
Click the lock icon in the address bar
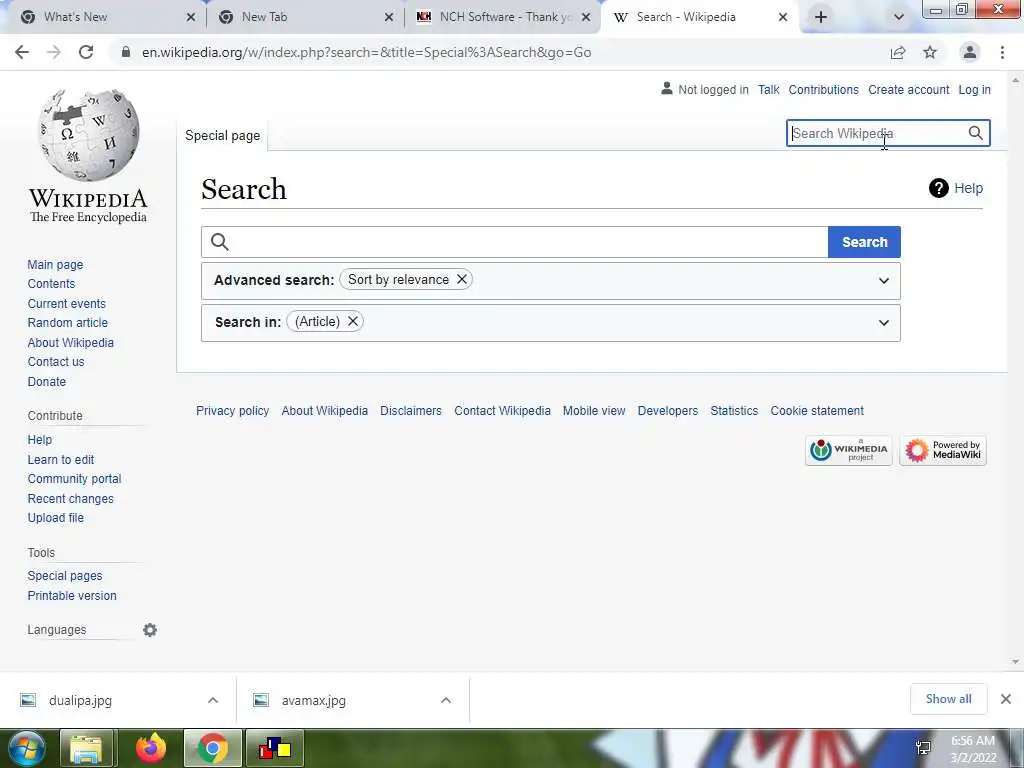tap(126, 52)
